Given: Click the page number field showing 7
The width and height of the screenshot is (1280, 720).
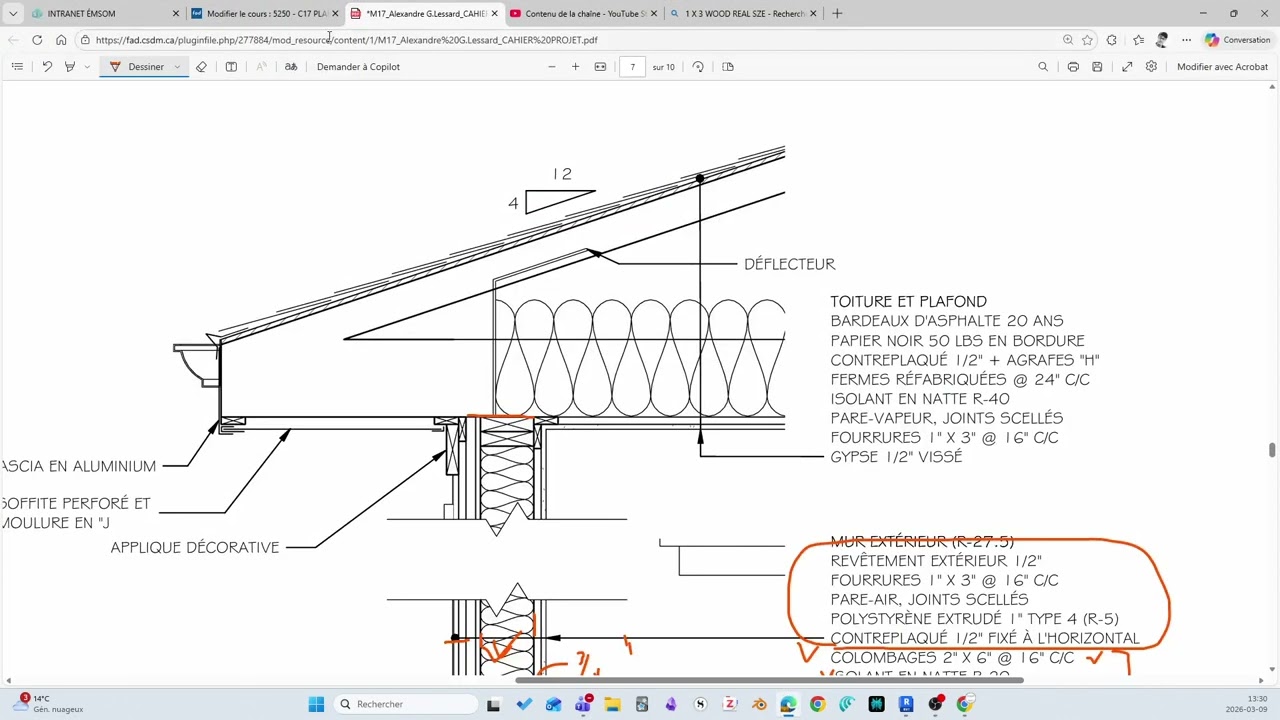Looking at the screenshot, I should point(632,67).
